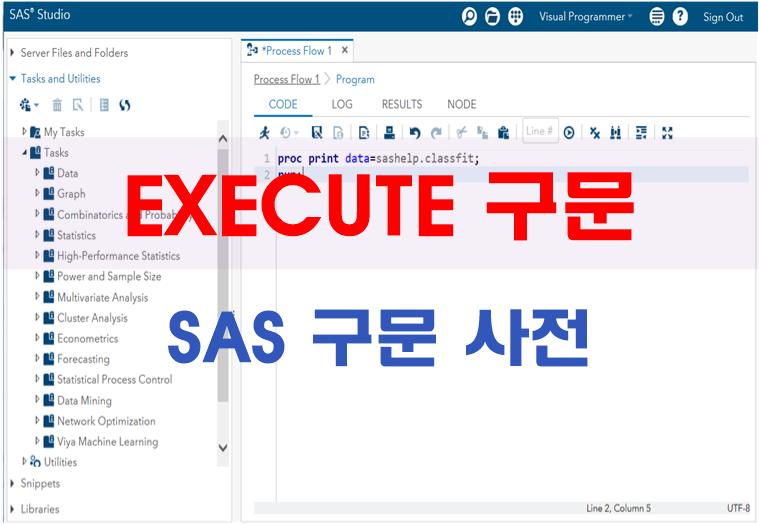Image resolution: width=759 pixels, height=524 pixels.
Task: Click the edit task icon in Tasks toolbar
Action: [x=78, y=105]
